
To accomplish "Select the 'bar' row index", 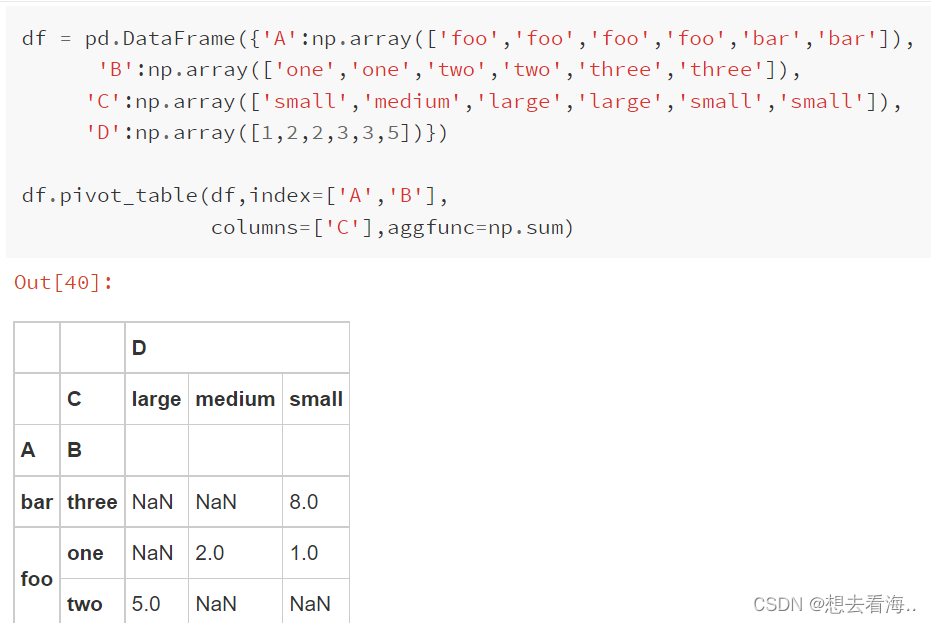I will (37, 502).
